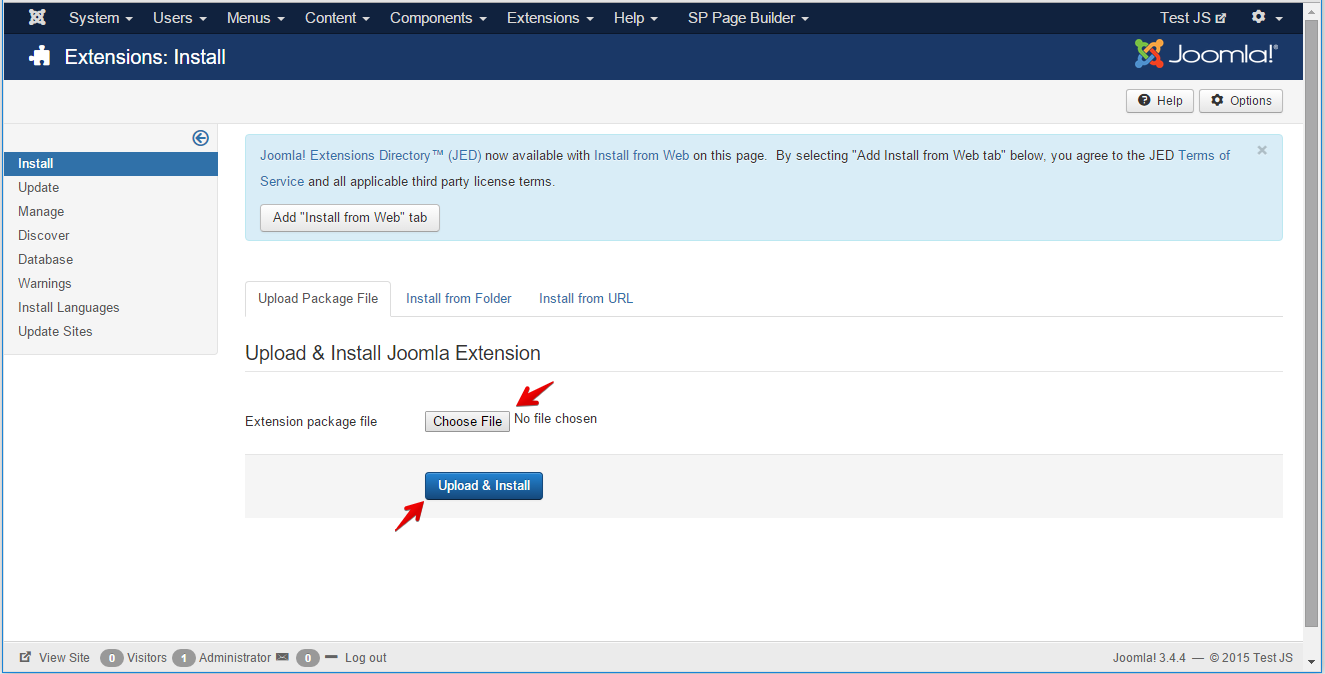Open the control panel via the home icon
This screenshot has height=674, width=1325.
pos(38,56)
